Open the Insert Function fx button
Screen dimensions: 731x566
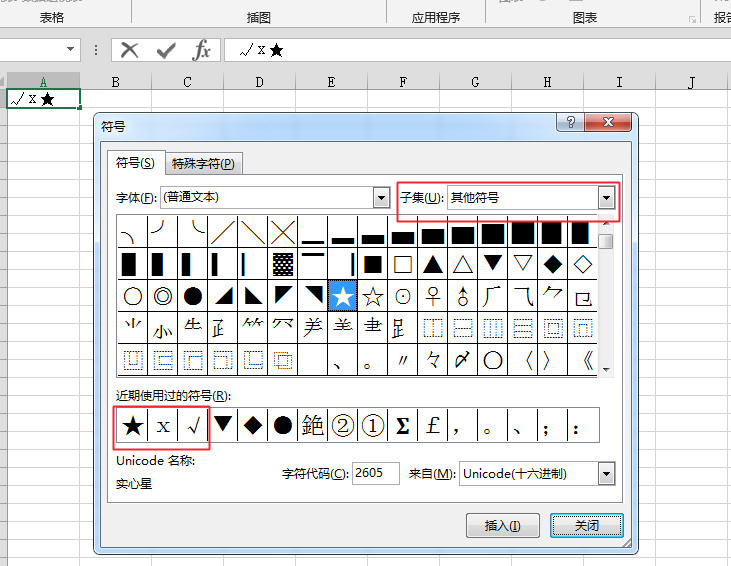tap(201, 50)
